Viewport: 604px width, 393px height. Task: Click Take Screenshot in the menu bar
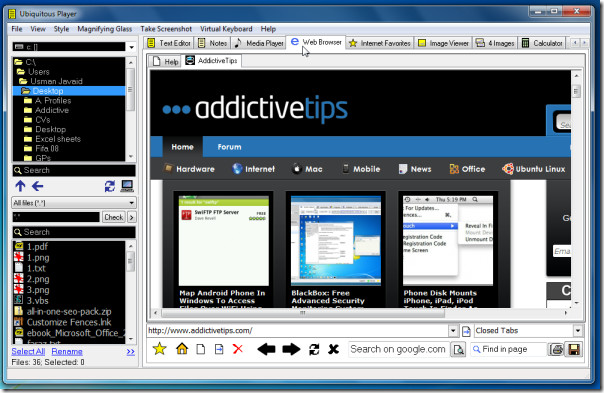point(166,29)
